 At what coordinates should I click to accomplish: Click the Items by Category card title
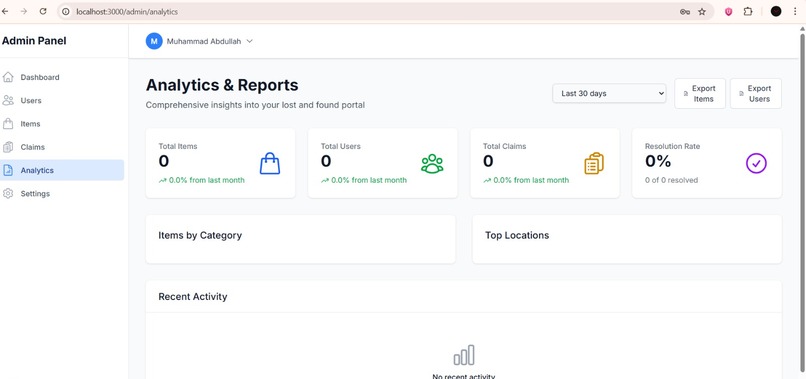200,236
